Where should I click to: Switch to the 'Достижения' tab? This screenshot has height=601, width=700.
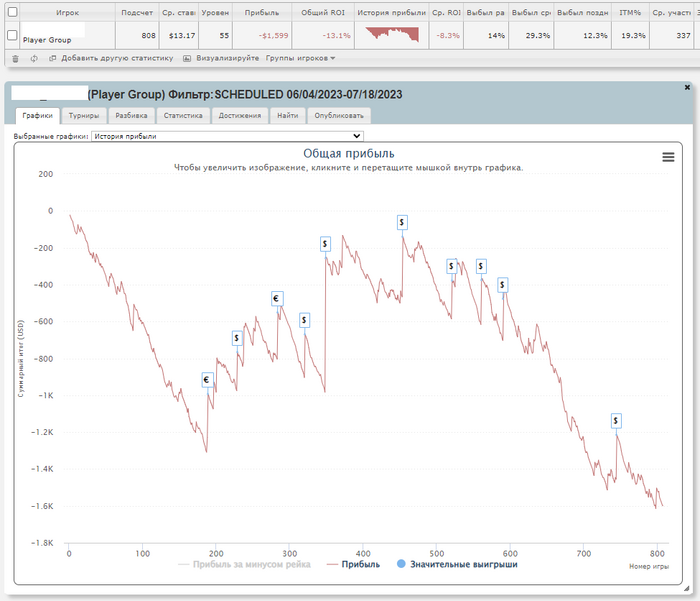pos(240,116)
